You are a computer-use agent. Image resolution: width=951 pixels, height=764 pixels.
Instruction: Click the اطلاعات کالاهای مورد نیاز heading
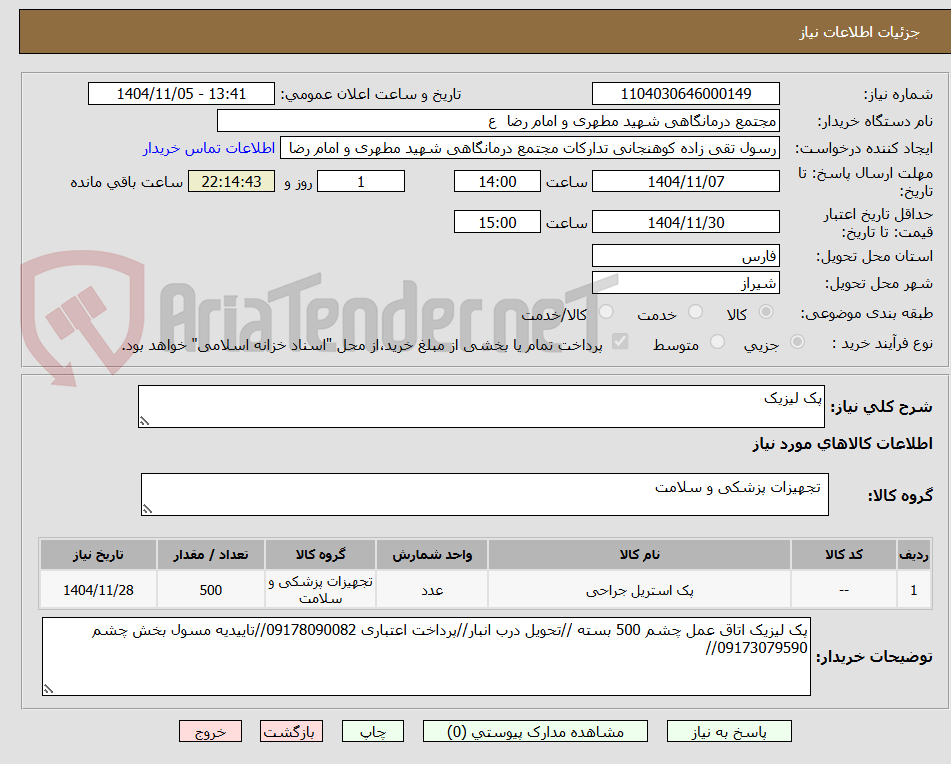(842, 444)
